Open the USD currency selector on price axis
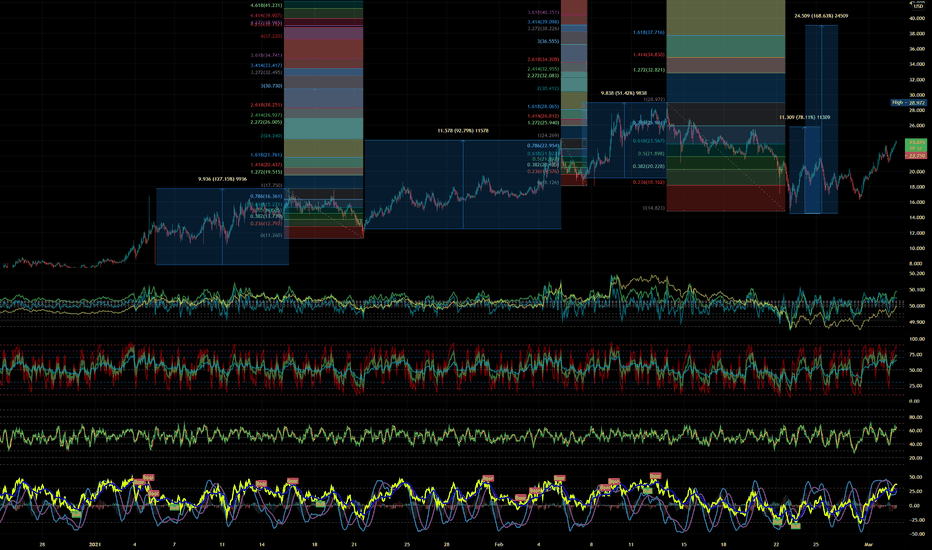Viewport: 932px width, 550px height. pos(918,5)
